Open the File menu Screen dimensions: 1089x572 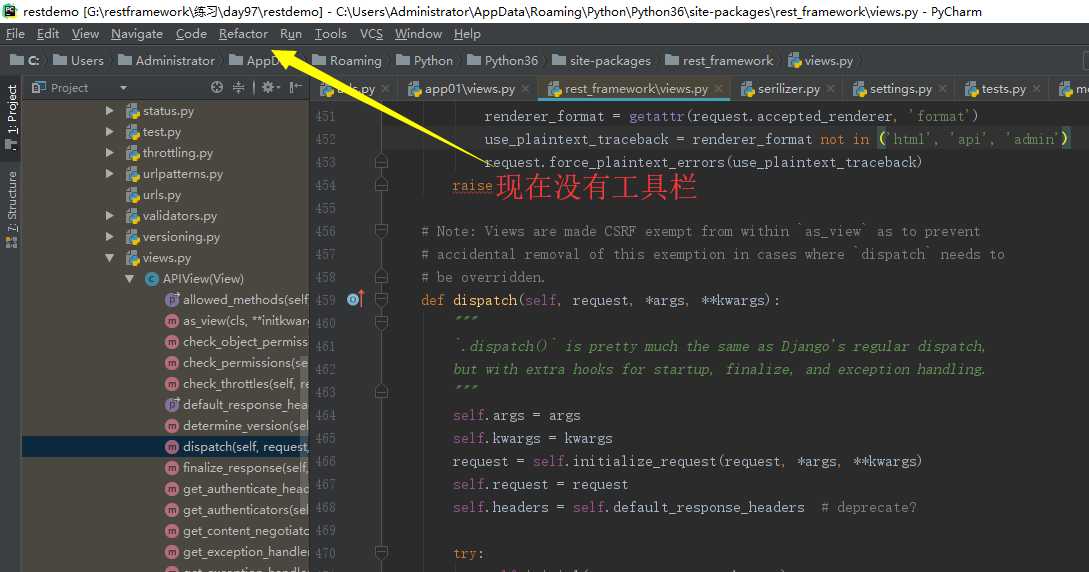click(x=15, y=34)
